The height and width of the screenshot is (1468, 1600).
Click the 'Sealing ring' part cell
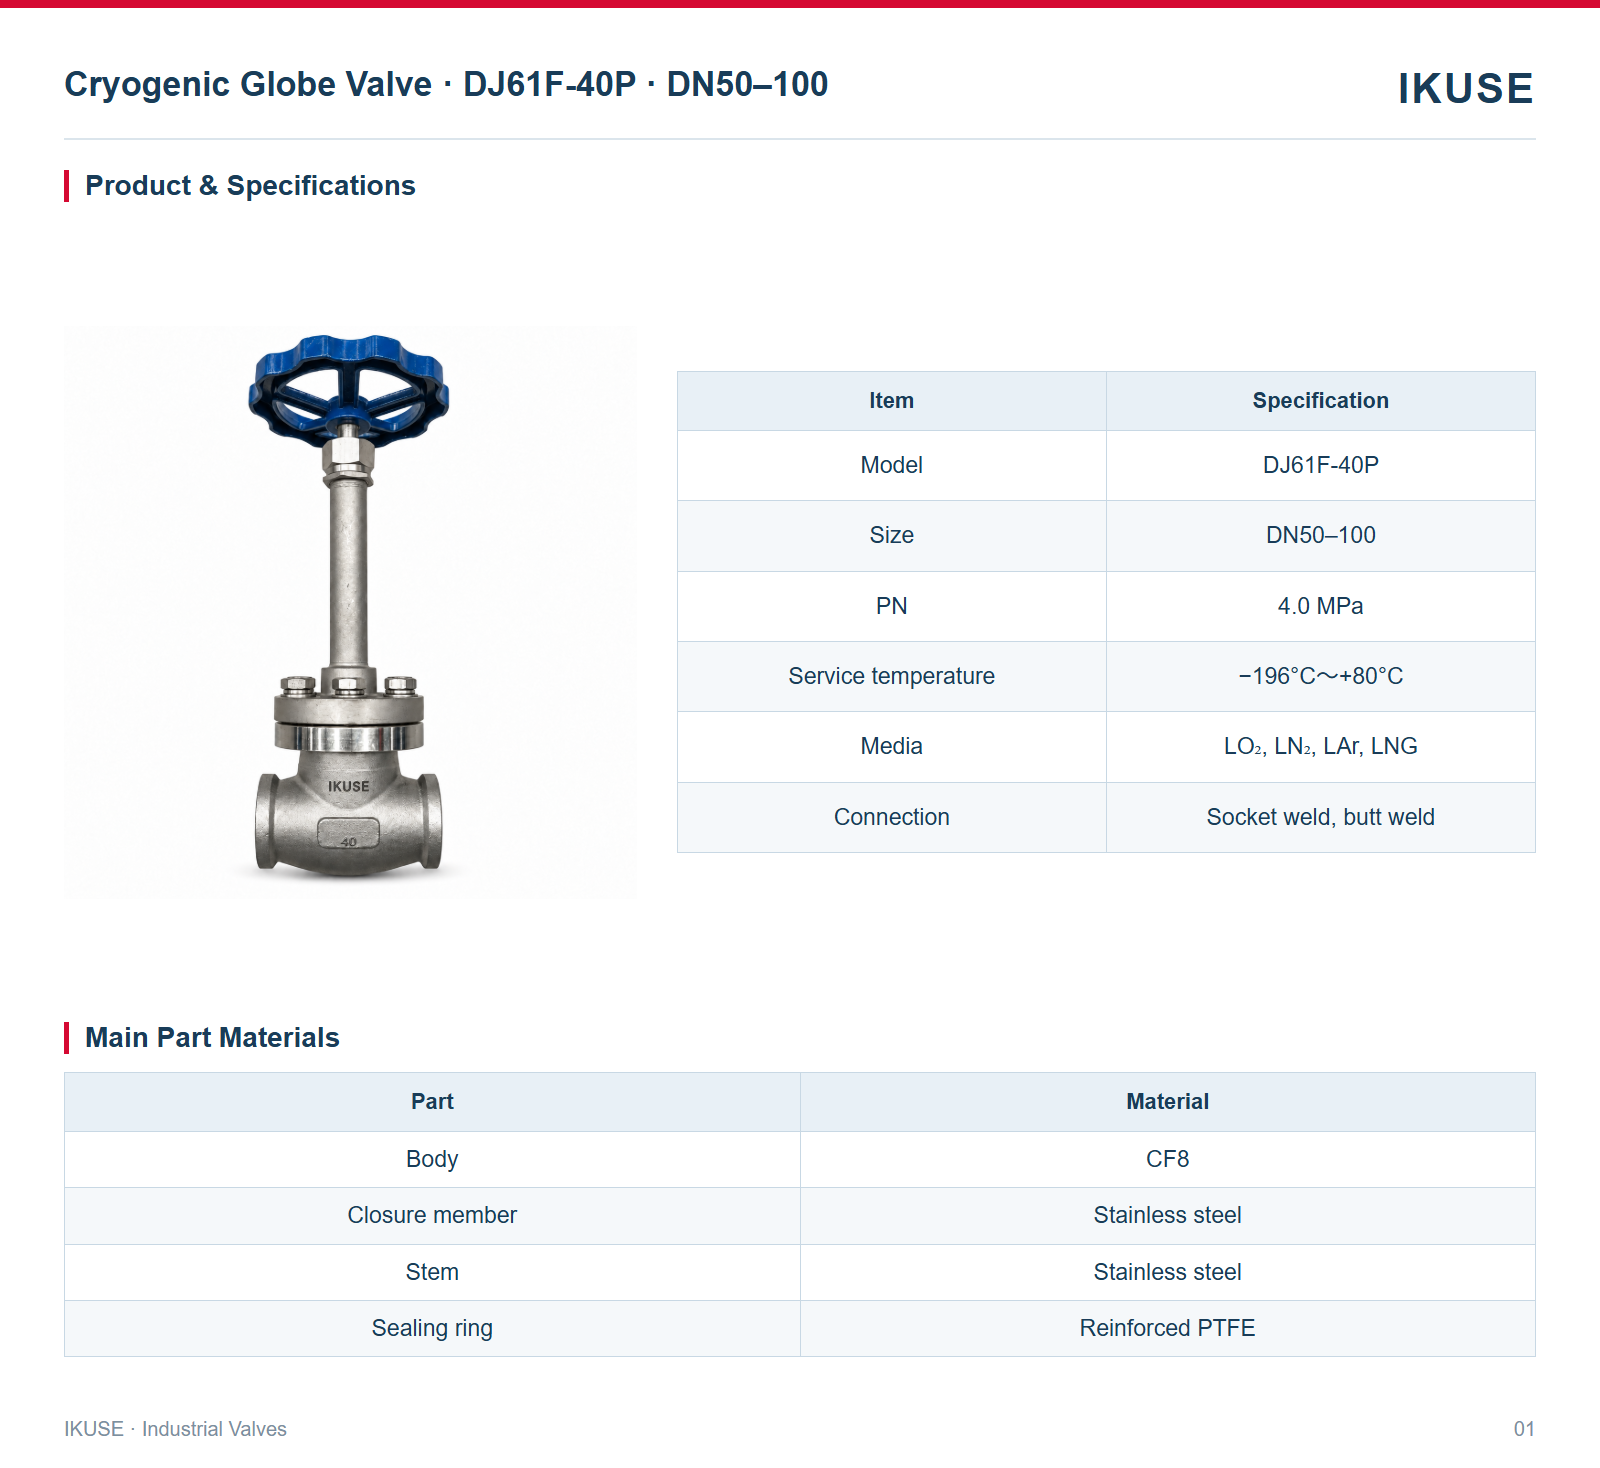click(x=432, y=1328)
